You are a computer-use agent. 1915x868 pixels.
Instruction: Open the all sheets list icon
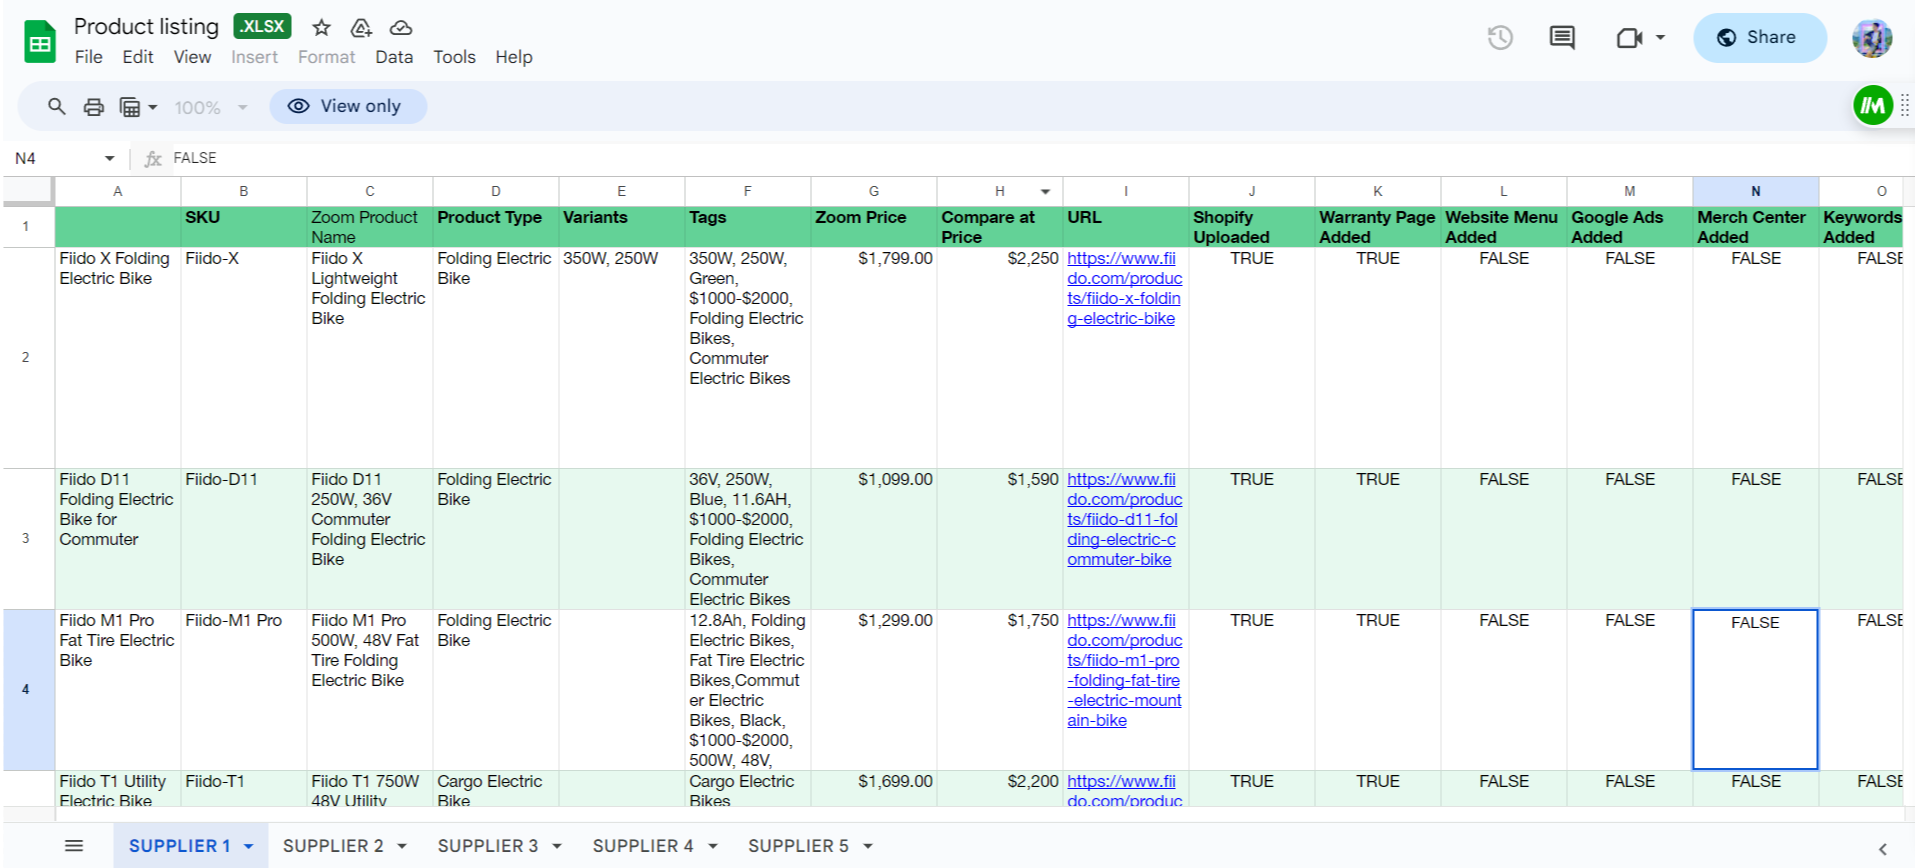74,846
